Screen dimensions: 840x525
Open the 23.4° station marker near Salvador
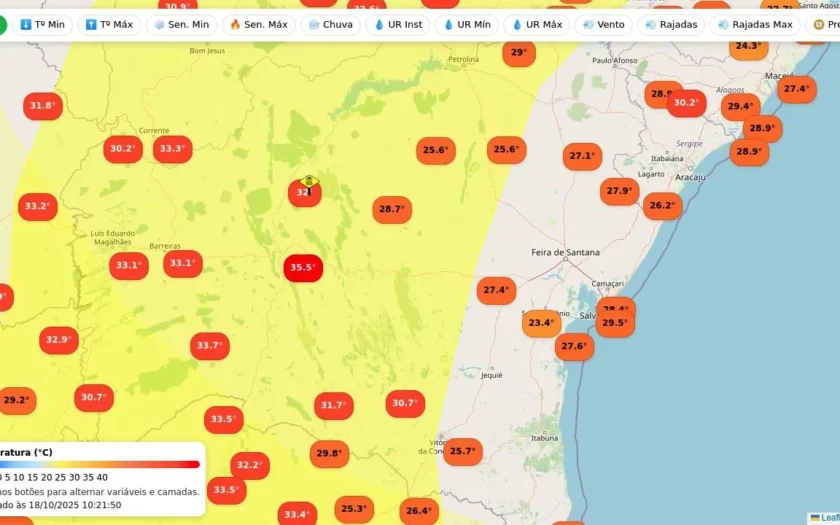(541, 323)
